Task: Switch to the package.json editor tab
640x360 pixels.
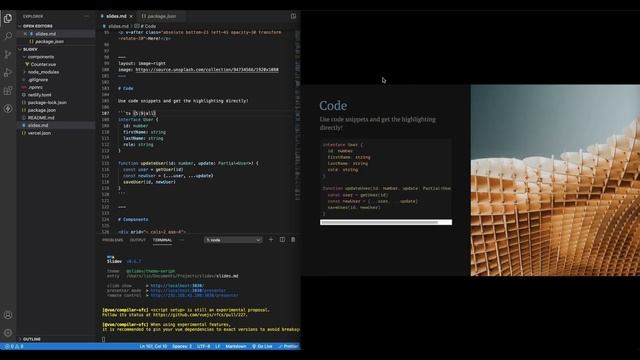Action: pos(162,16)
